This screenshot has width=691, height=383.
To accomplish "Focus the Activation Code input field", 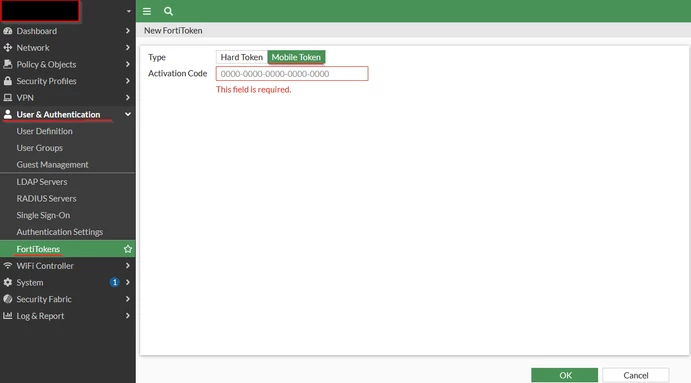I will tap(292, 74).
